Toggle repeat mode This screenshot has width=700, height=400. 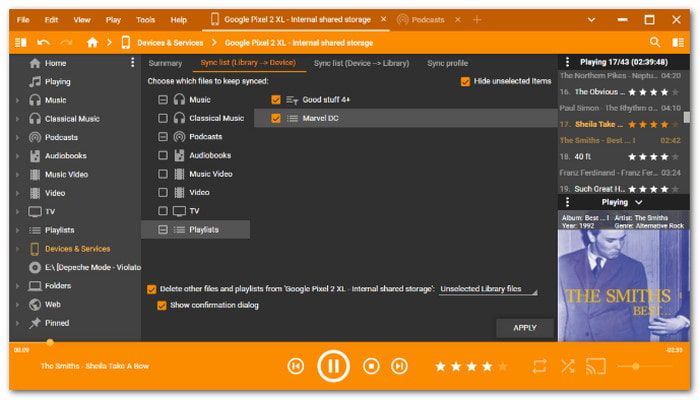point(539,367)
